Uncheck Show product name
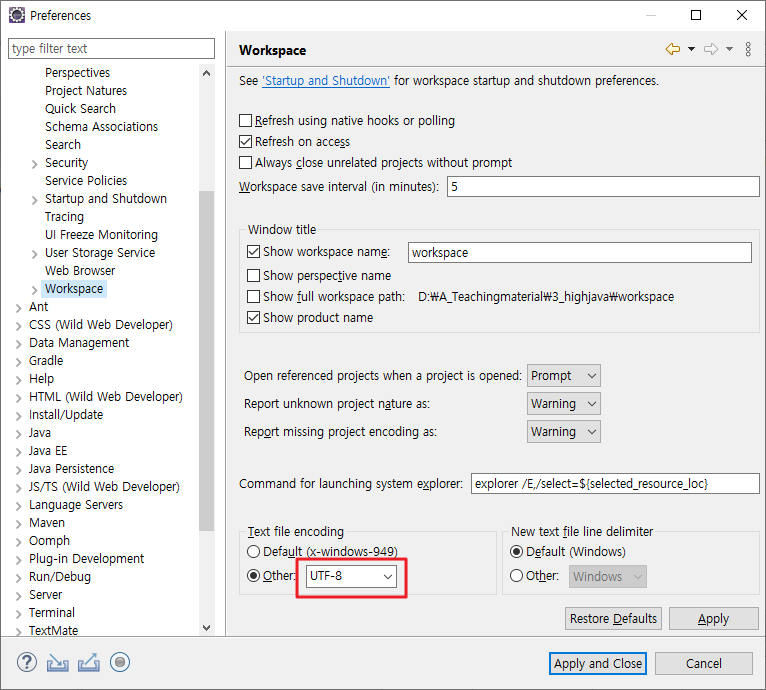 (x=253, y=318)
